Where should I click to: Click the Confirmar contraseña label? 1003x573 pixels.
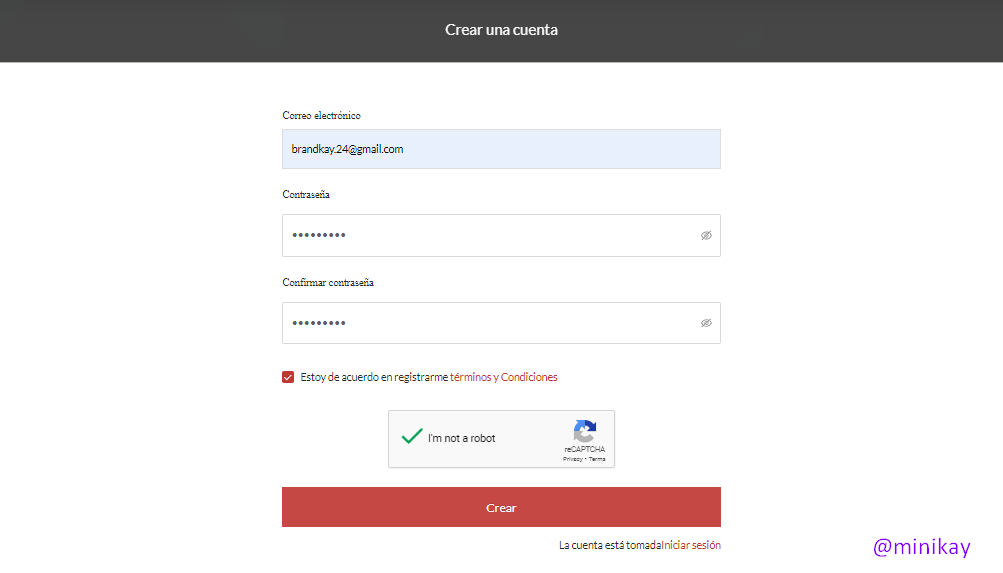pos(328,283)
